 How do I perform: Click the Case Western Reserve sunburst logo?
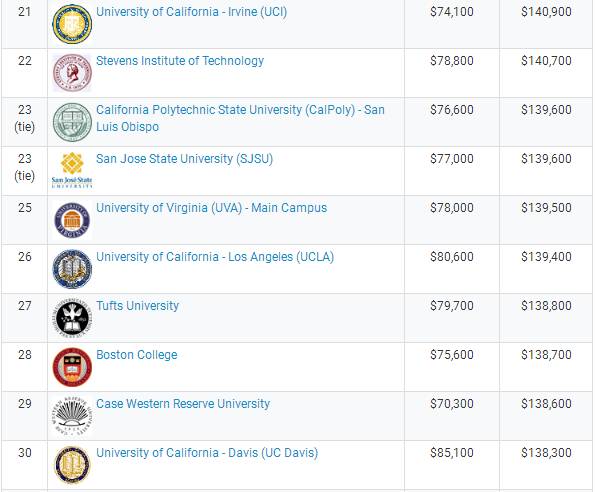coord(72,416)
